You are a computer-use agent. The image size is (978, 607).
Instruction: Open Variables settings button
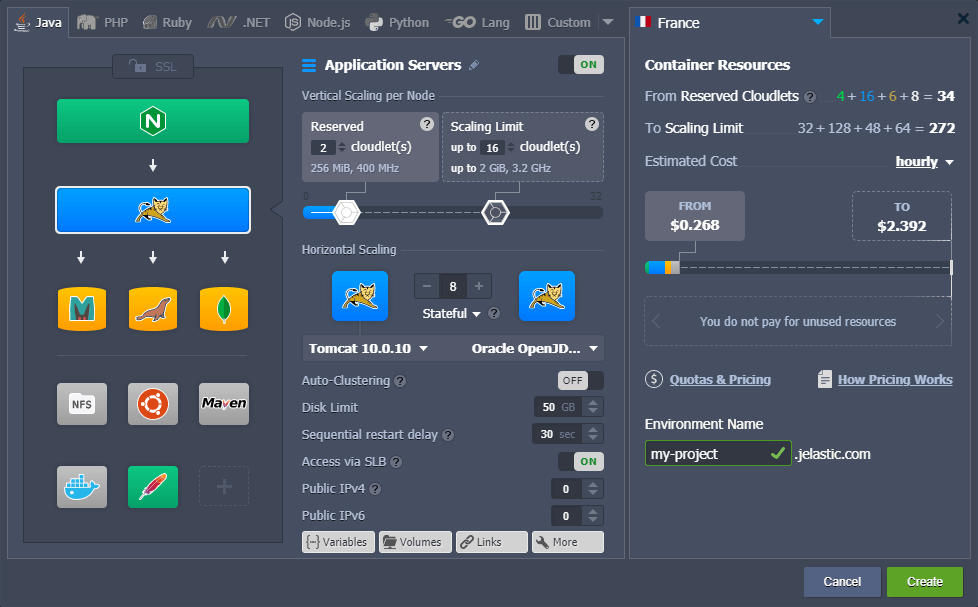coord(339,542)
